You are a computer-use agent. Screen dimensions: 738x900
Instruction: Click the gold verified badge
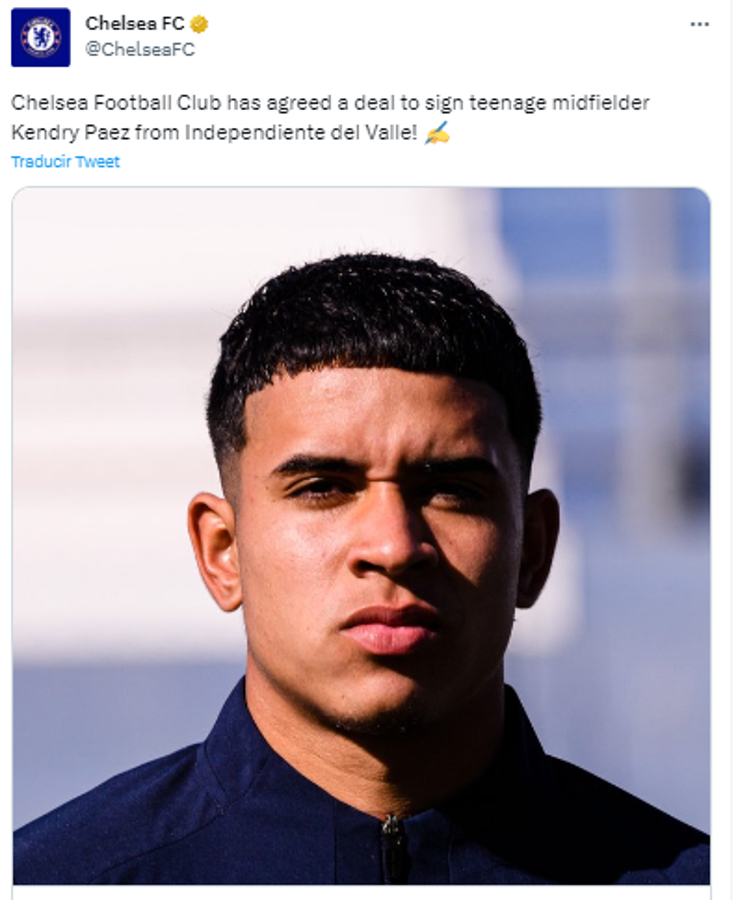pyautogui.click(x=199, y=24)
